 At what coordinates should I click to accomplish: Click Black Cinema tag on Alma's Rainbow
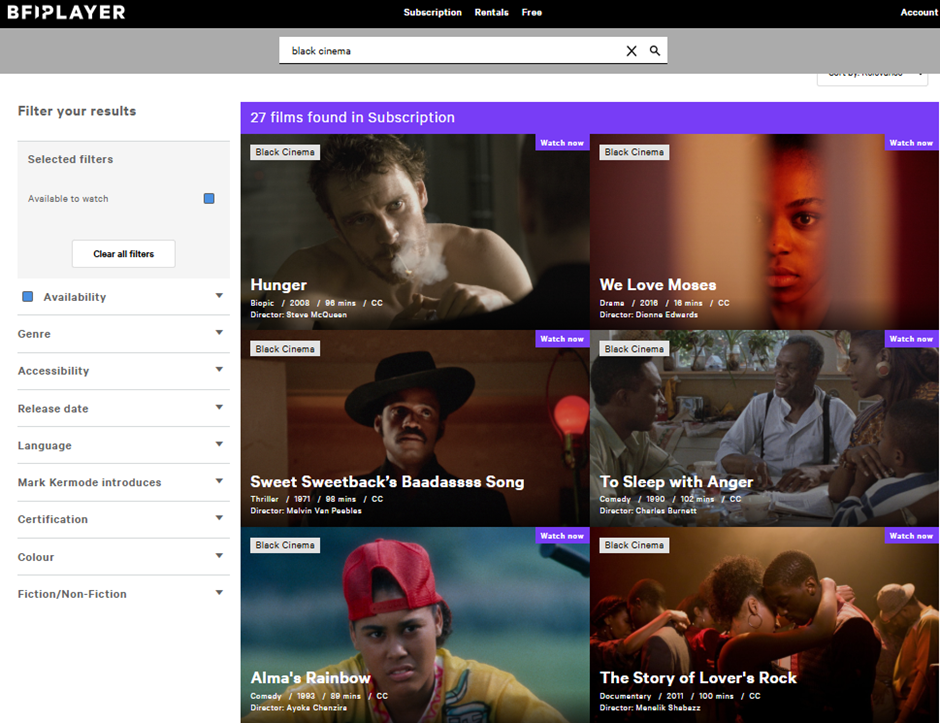pyautogui.click(x=285, y=545)
